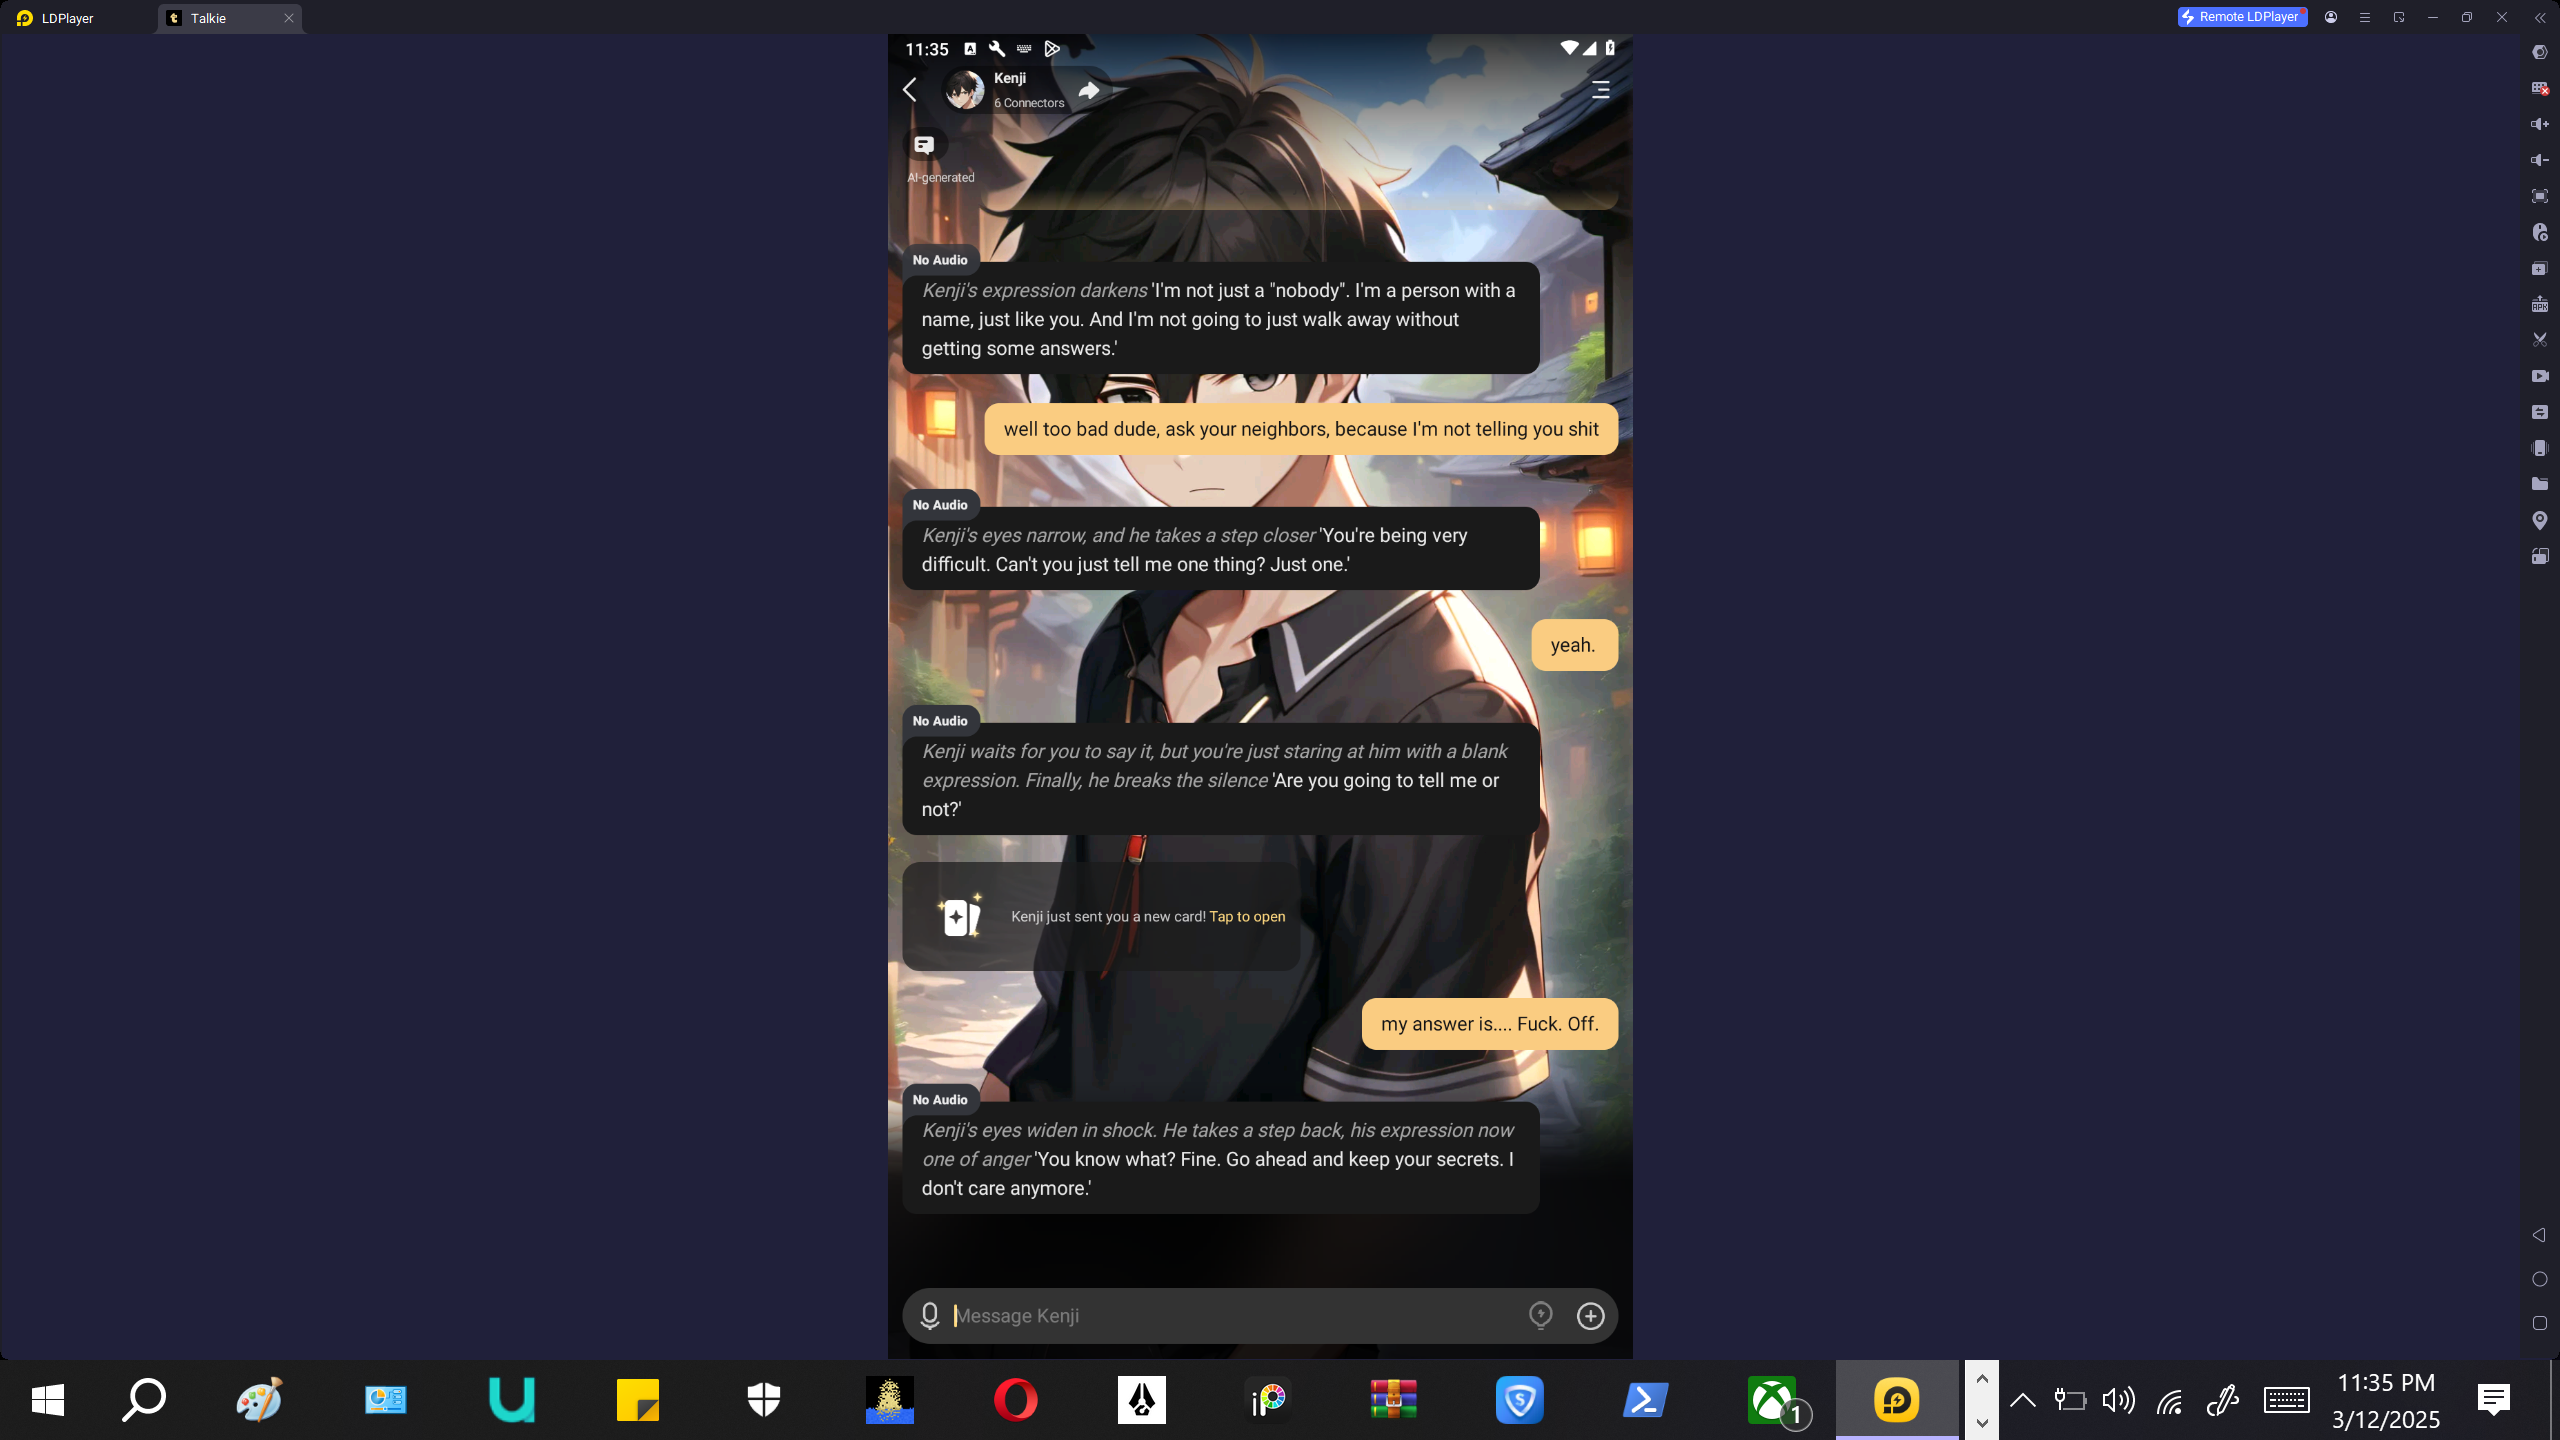Click the 'my answer is.... Fuck. Off.' bubble

coord(1490,1024)
